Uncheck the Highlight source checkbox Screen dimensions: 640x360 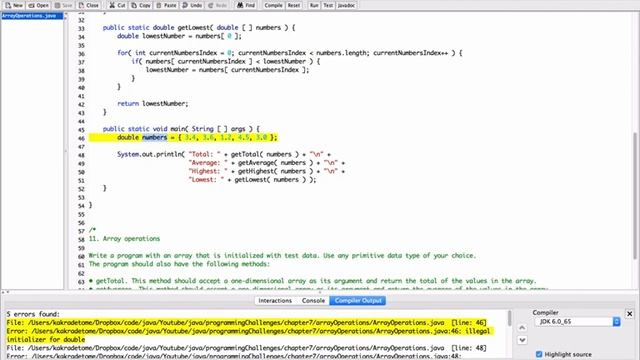click(x=539, y=354)
